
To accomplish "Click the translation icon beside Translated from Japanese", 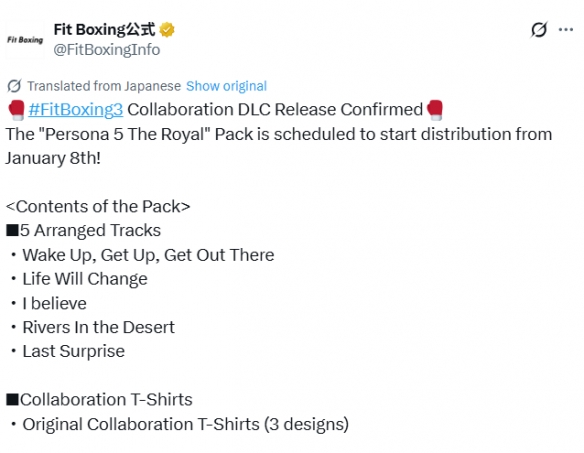I will (14, 86).
